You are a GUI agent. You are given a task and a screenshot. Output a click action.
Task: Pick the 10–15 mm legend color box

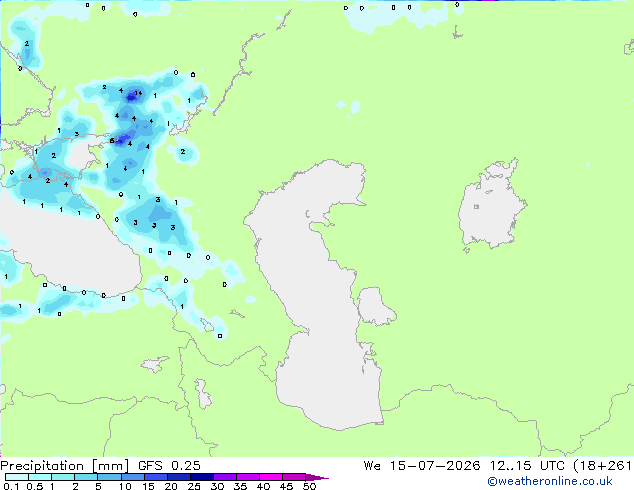133,477
